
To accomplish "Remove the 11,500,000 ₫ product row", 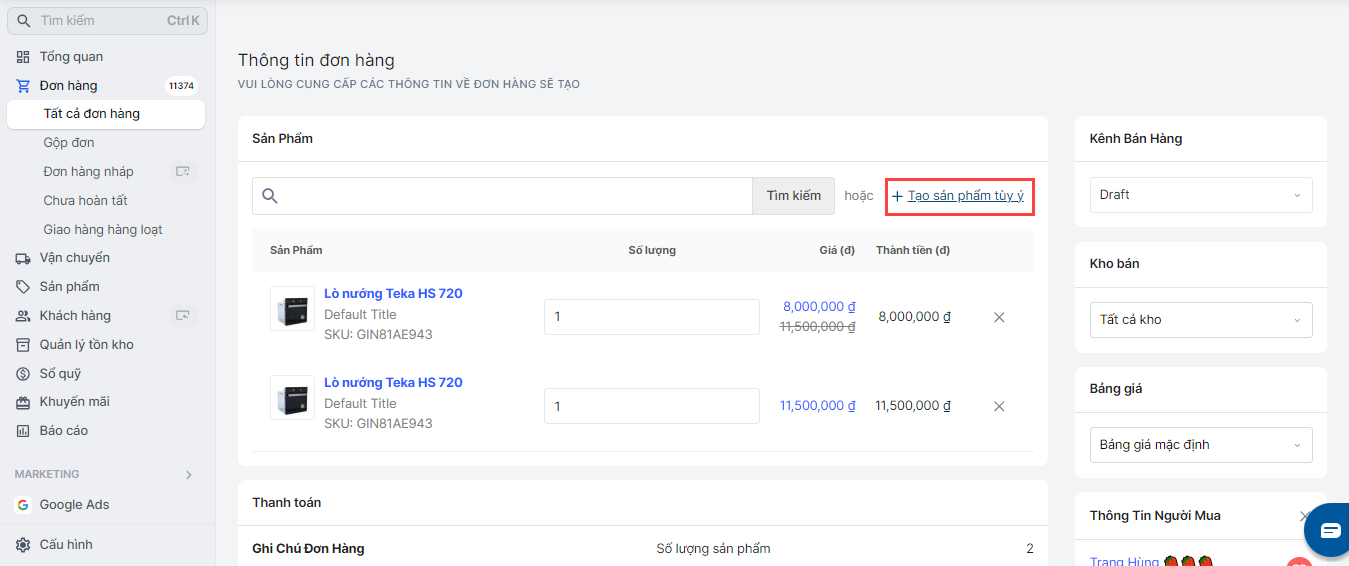I will [999, 406].
